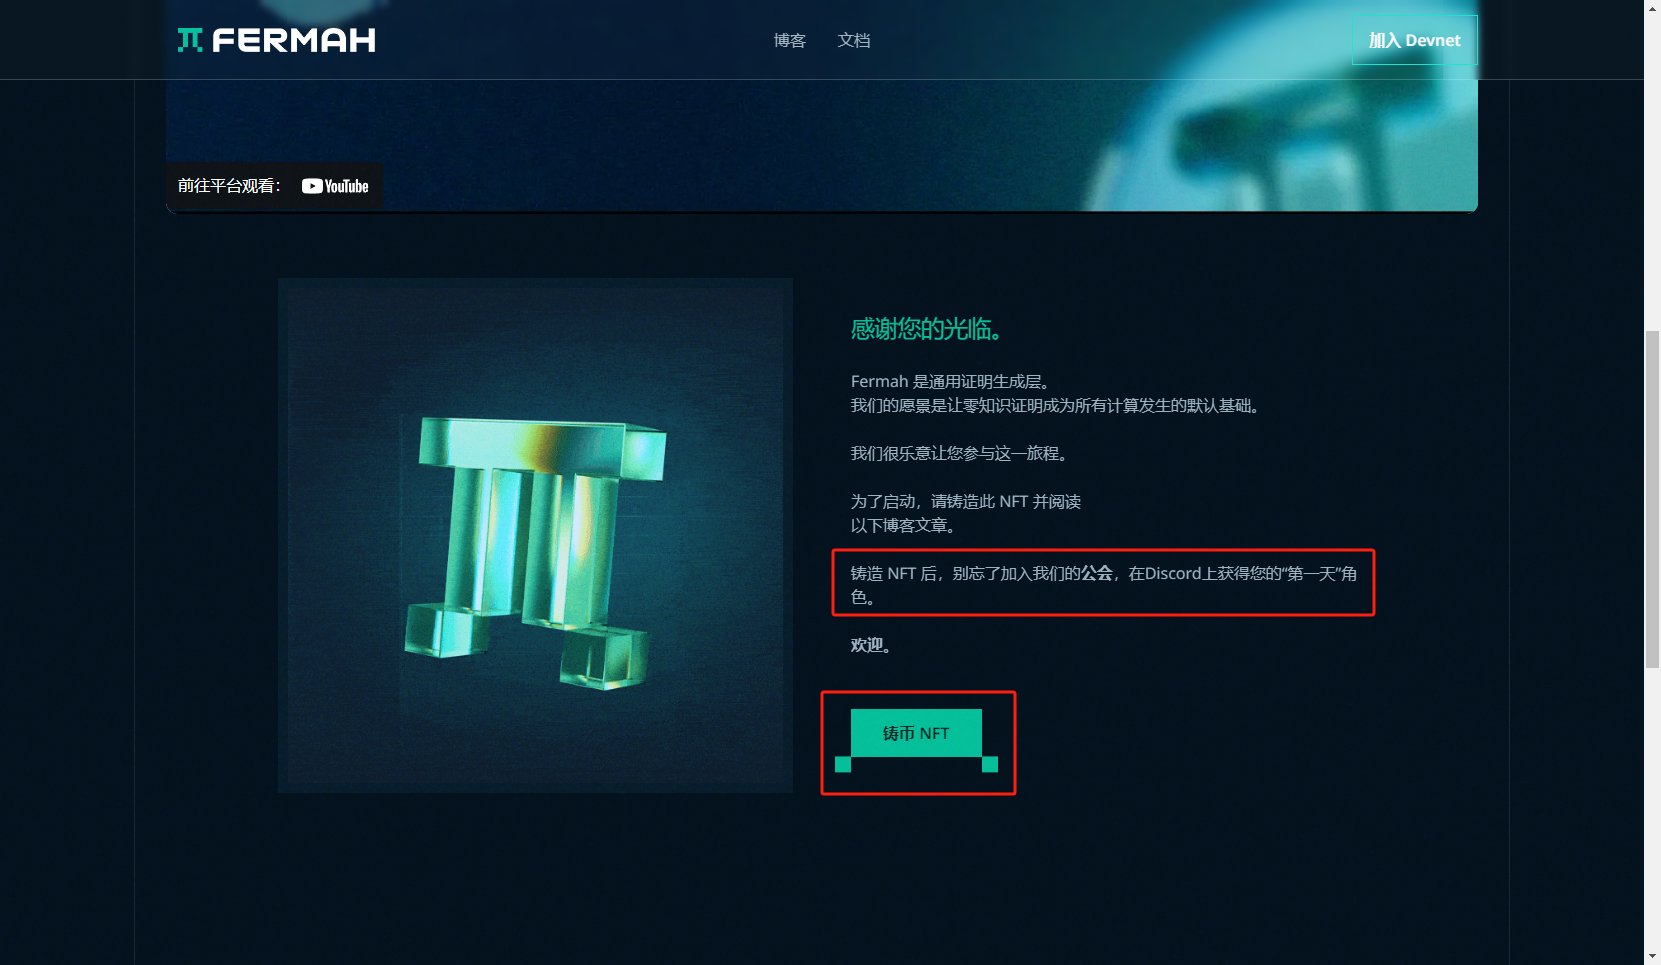Open the 文档 navigation item
Image resolution: width=1661 pixels, height=965 pixels.
(x=854, y=40)
